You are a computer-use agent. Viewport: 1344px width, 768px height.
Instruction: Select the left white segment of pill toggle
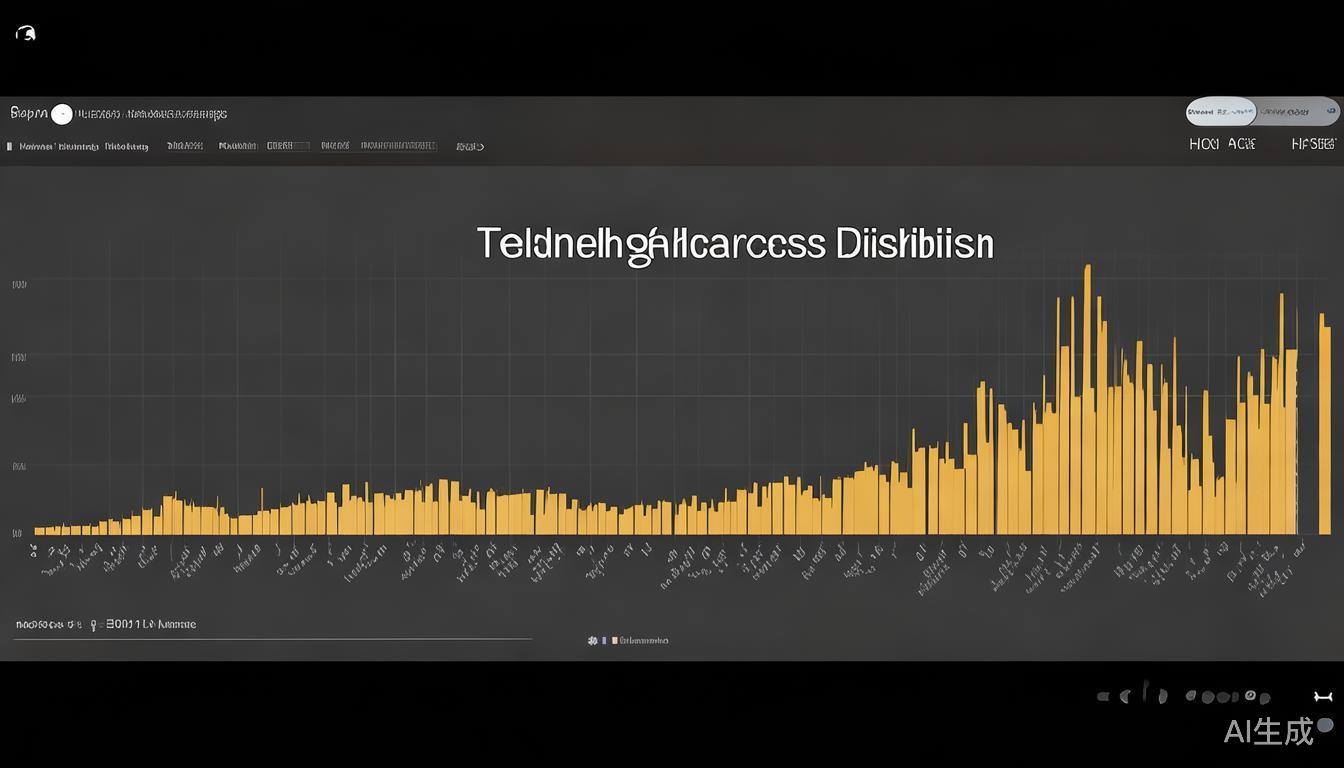pyautogui.click(x=1221, y=111)
